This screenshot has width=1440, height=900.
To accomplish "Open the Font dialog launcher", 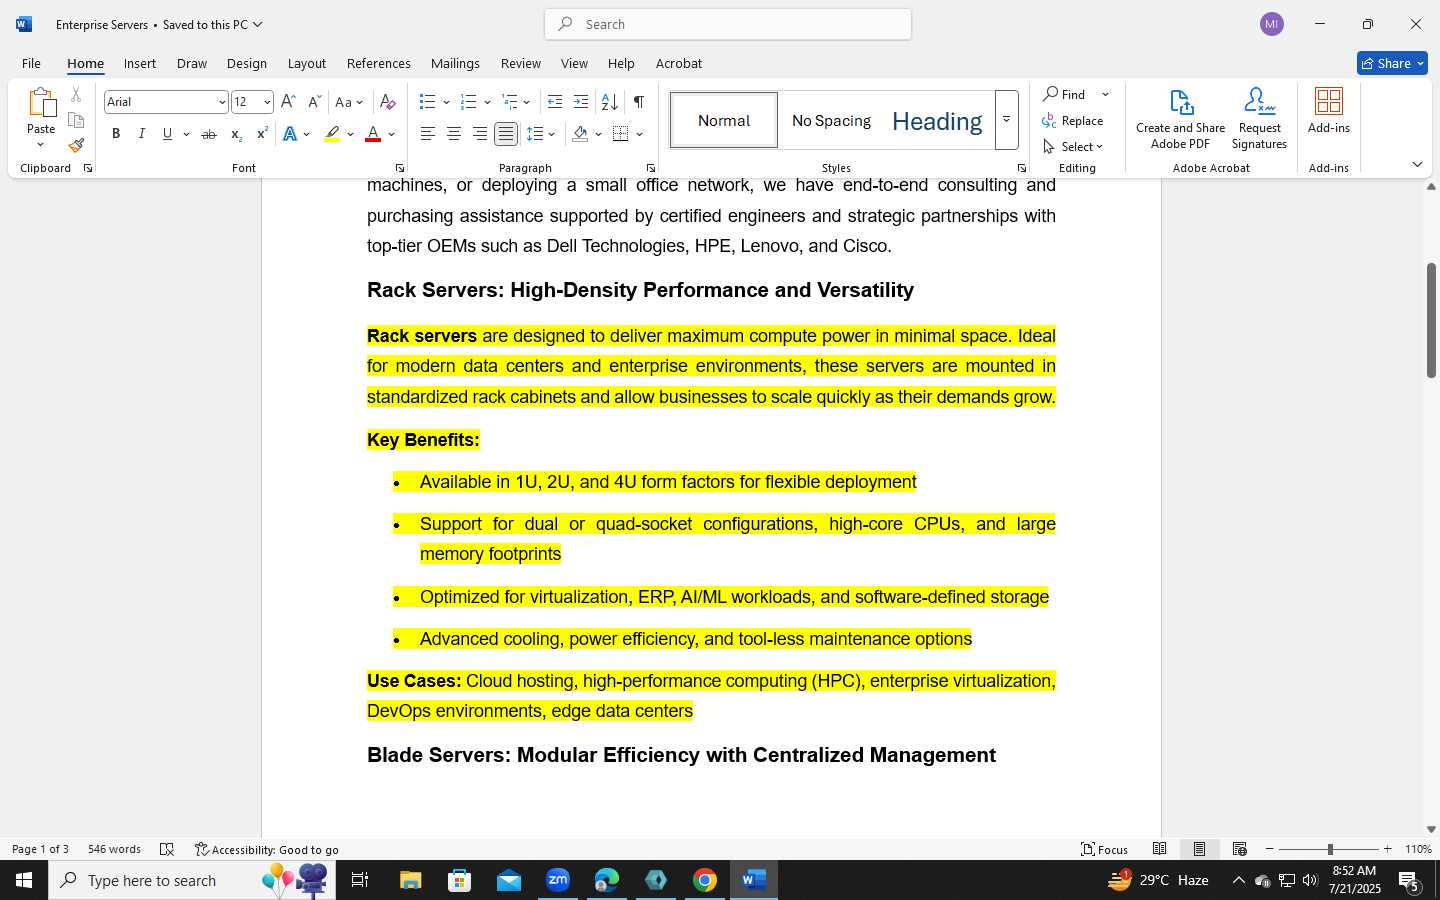I will point(400,168).
